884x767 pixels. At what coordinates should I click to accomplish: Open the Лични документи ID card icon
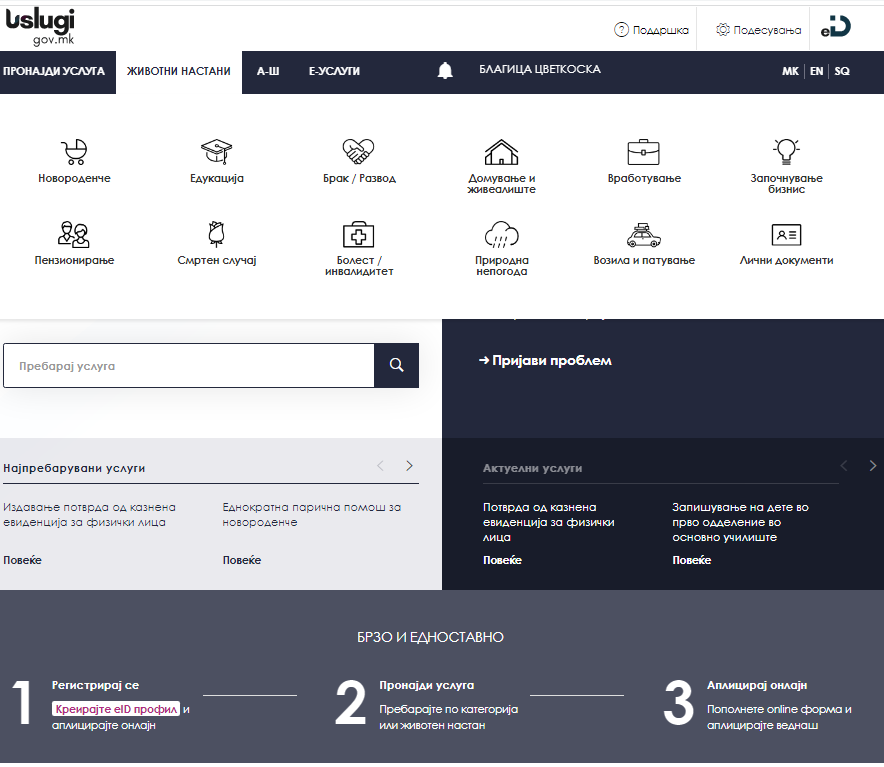(x=786, y=235)
